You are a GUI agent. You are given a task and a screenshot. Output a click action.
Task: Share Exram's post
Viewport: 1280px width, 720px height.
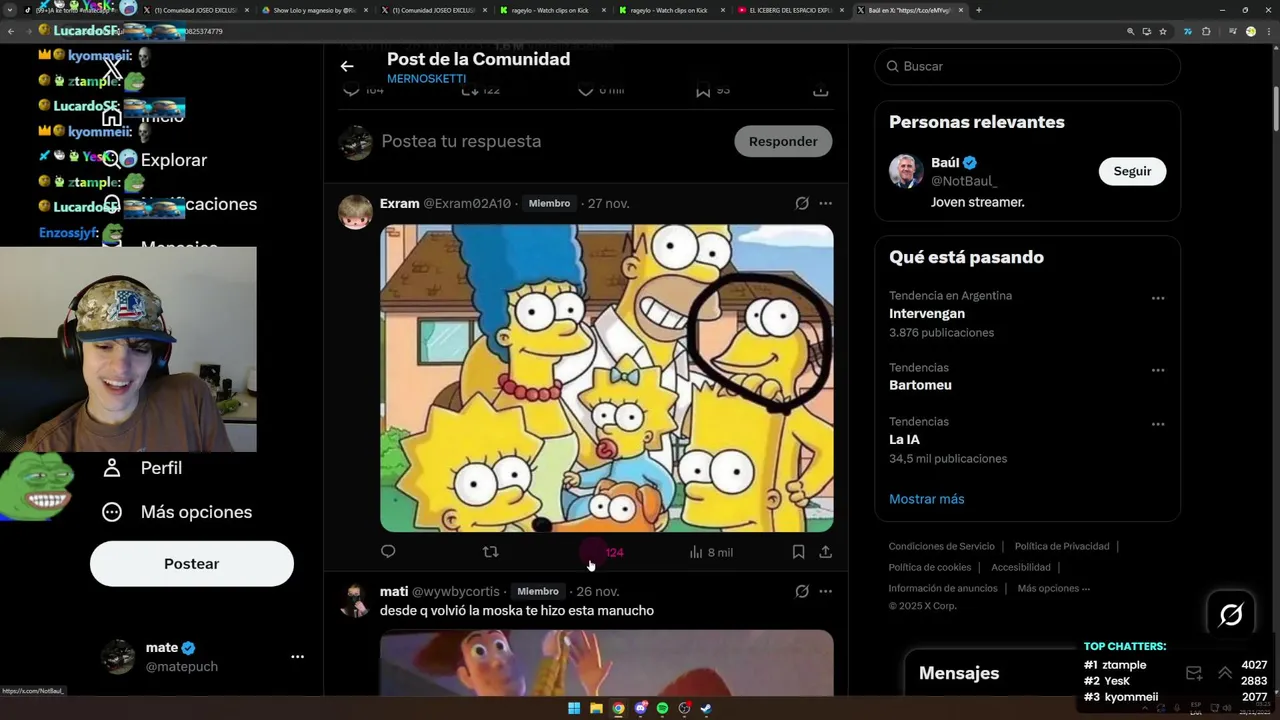[825, 552]
